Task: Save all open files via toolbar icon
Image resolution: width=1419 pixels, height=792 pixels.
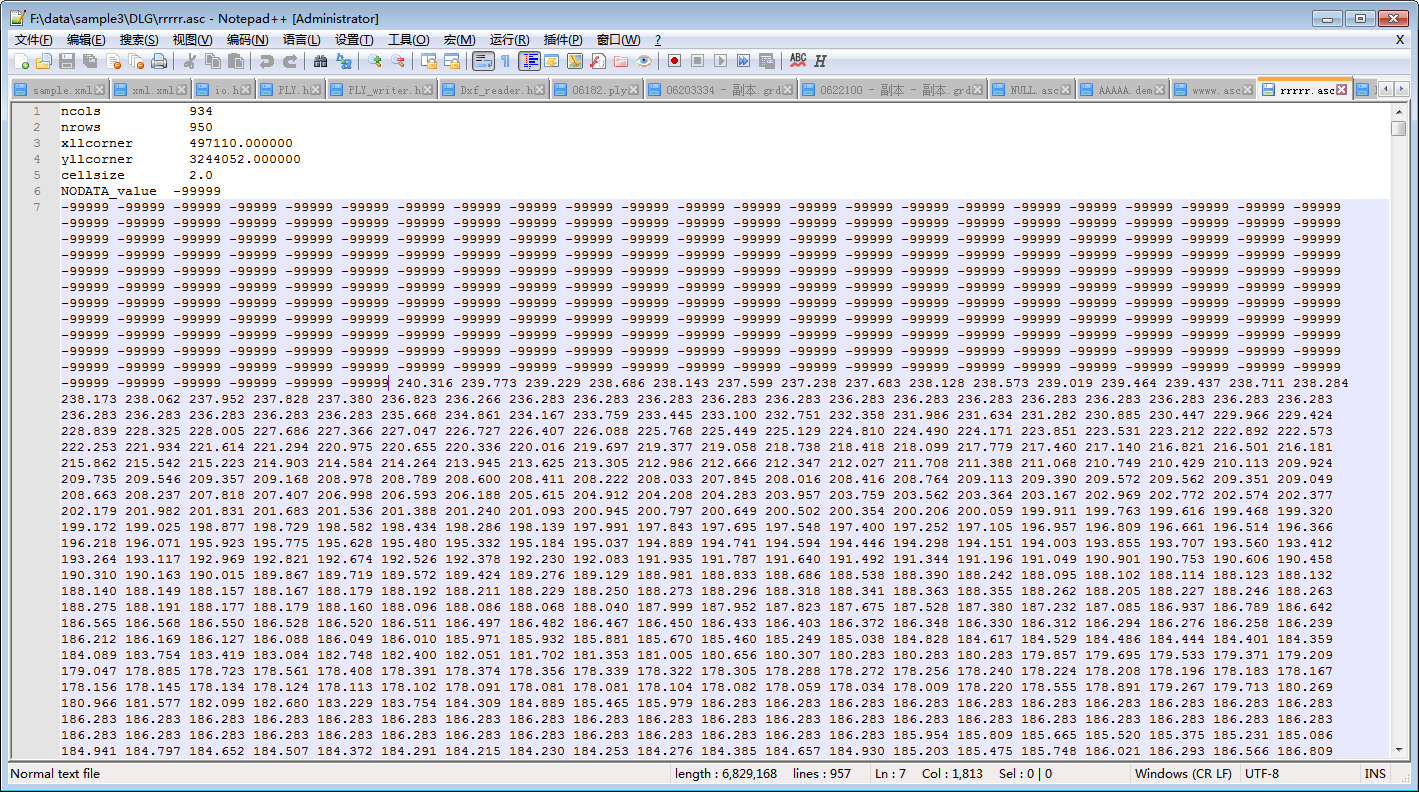Action: 90,61
